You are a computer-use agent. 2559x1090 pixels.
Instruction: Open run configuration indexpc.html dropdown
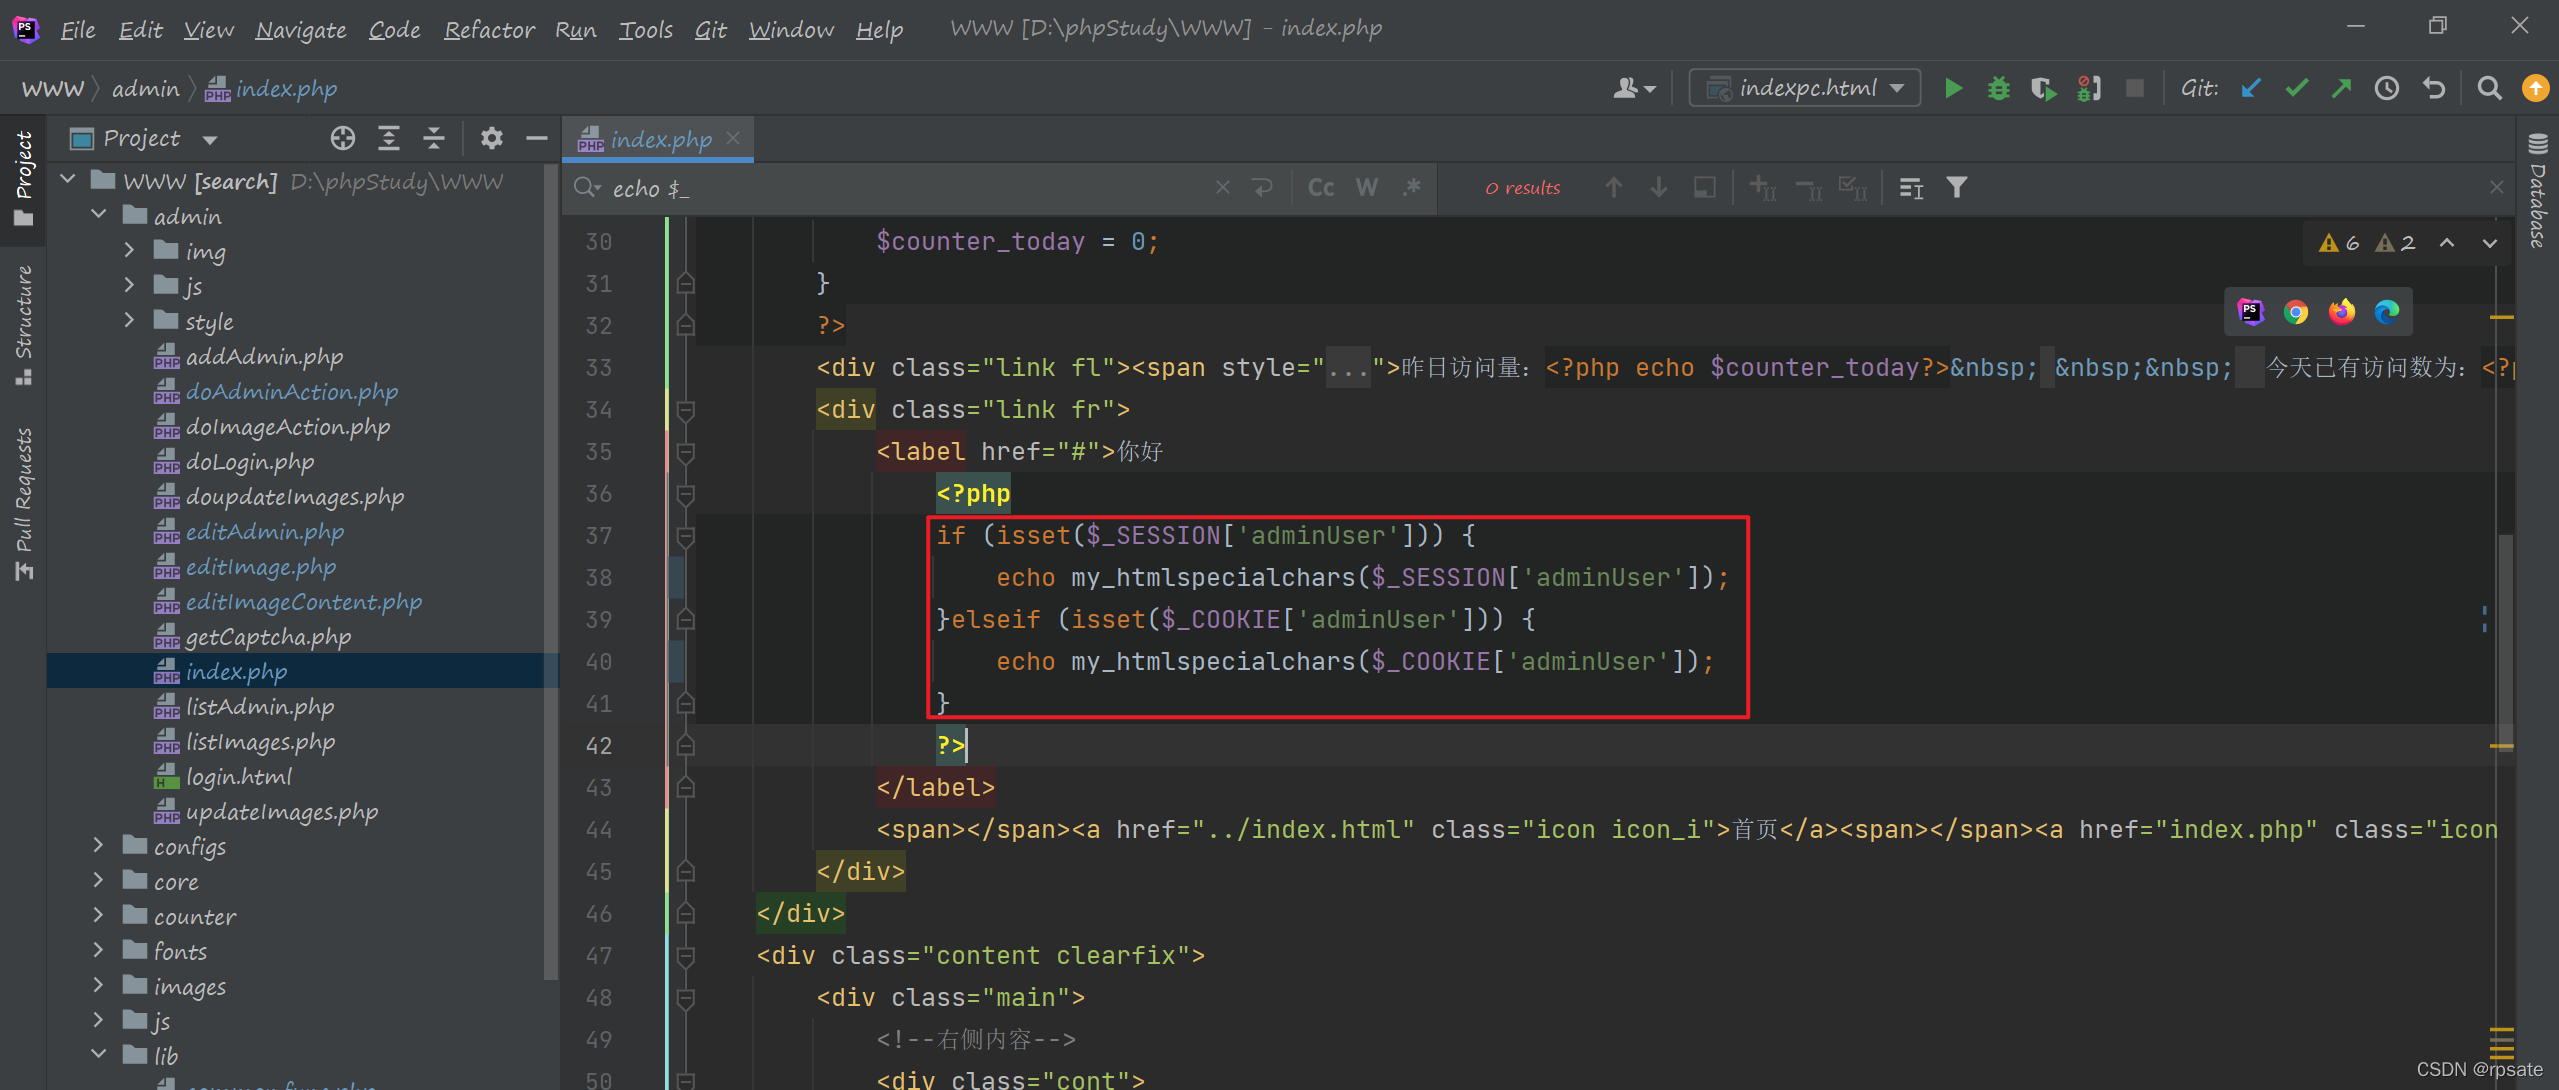[x=1805, y=88]
